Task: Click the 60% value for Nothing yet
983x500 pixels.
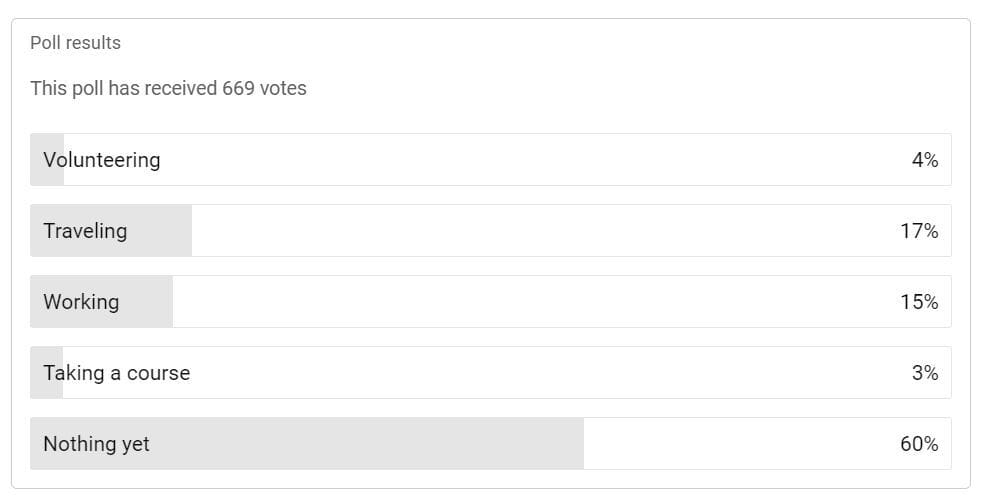Action: (x=919, y=444)
